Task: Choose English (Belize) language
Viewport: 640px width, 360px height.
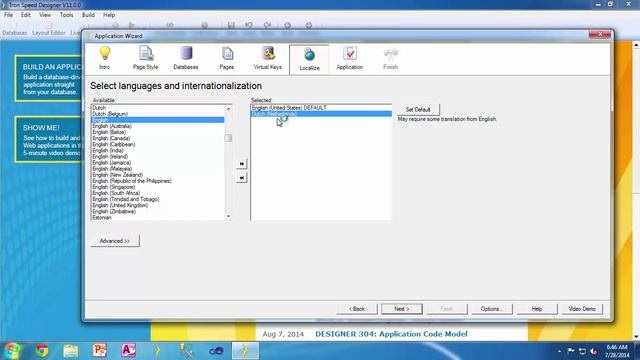Action: tap(158, 132)
